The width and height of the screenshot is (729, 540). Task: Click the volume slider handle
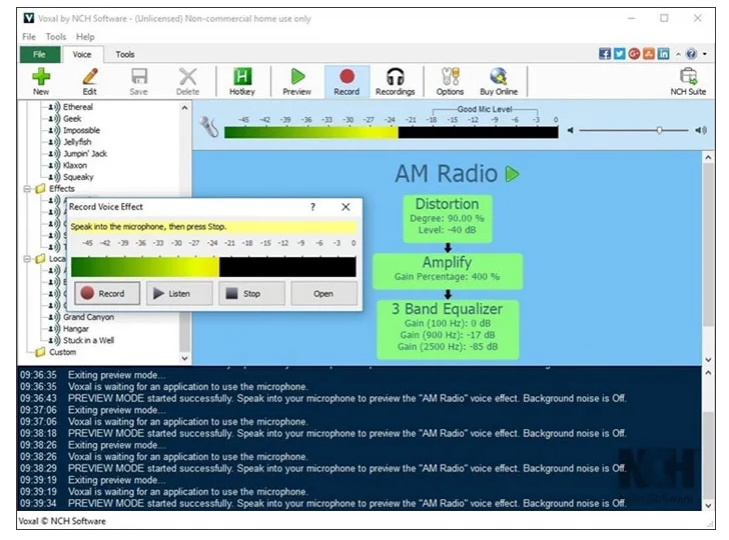pos(659,130)
